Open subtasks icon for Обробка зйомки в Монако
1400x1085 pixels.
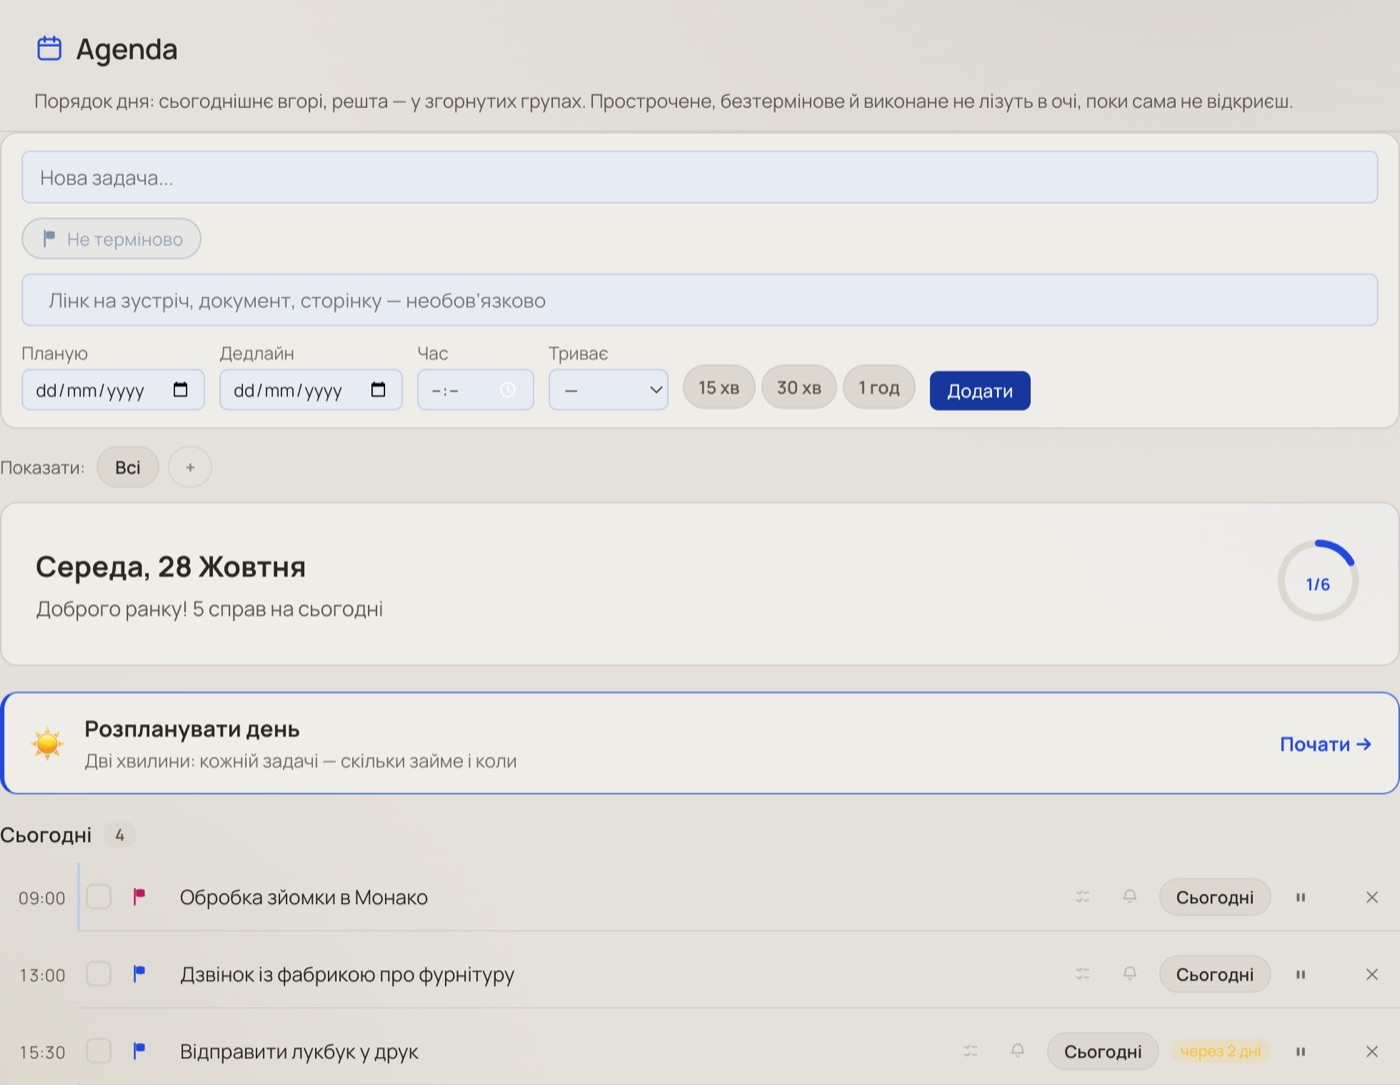point(1083,897)
